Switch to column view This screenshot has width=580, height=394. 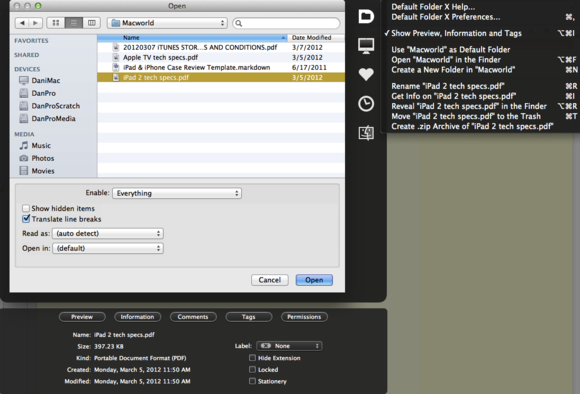[91, 23]
